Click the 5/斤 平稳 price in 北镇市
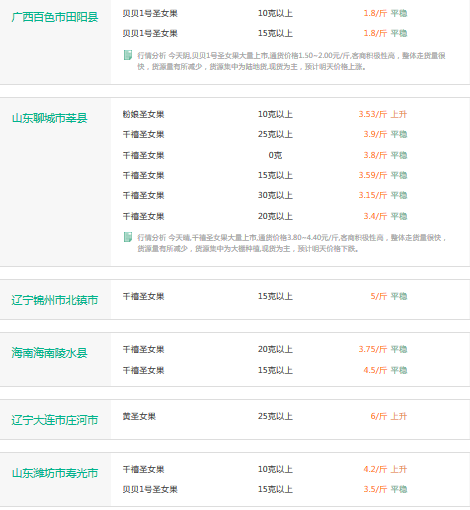 click(389, 296)
